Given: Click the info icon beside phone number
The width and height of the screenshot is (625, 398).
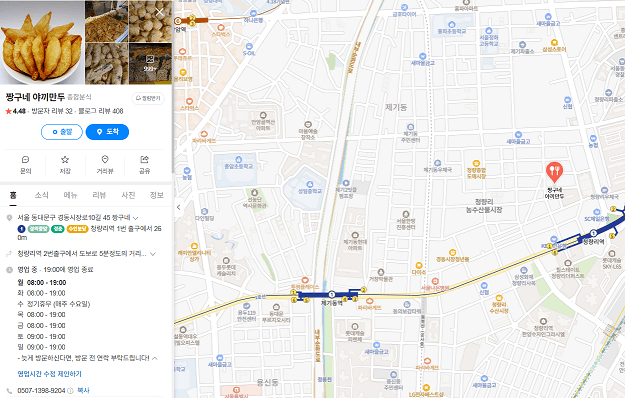Looking at the screenshot, I should coord(70,390).
